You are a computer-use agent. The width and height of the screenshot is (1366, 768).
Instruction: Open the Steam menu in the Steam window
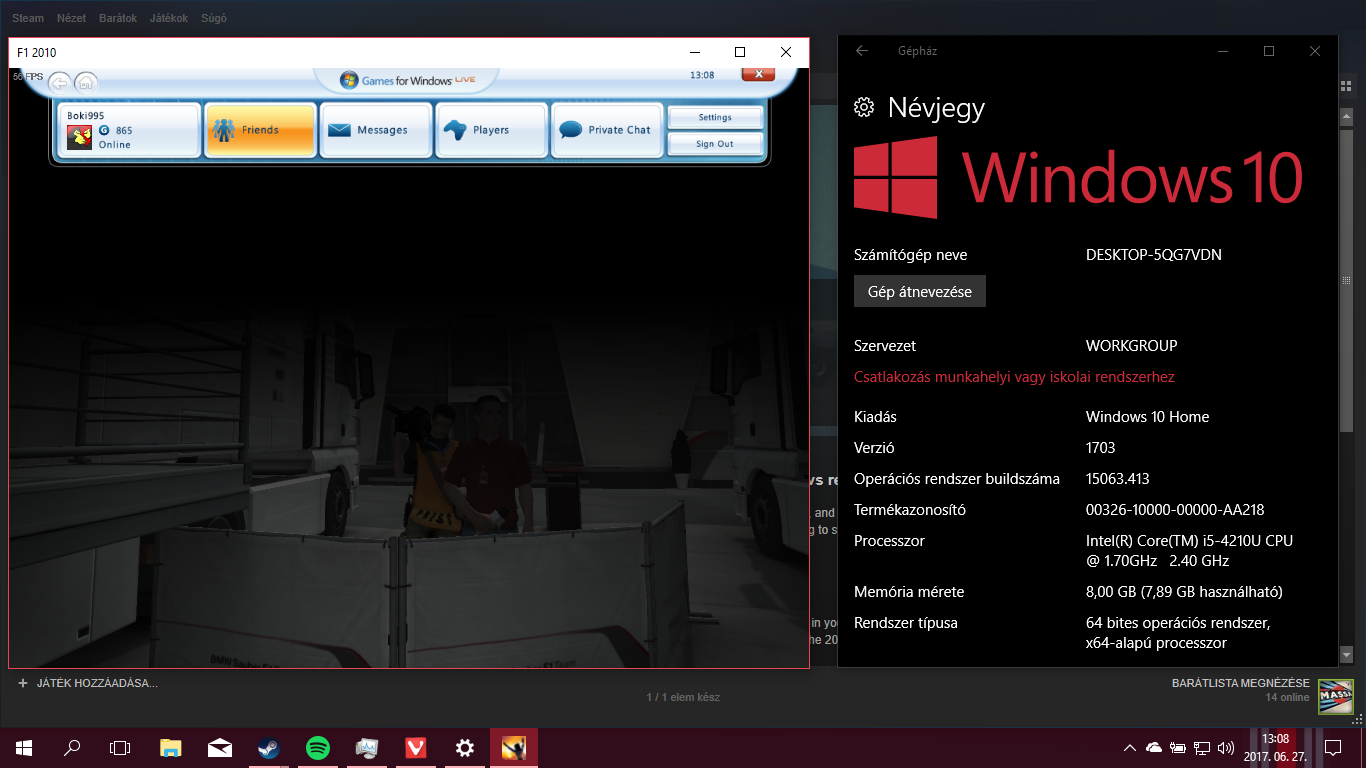click(28, 18)
